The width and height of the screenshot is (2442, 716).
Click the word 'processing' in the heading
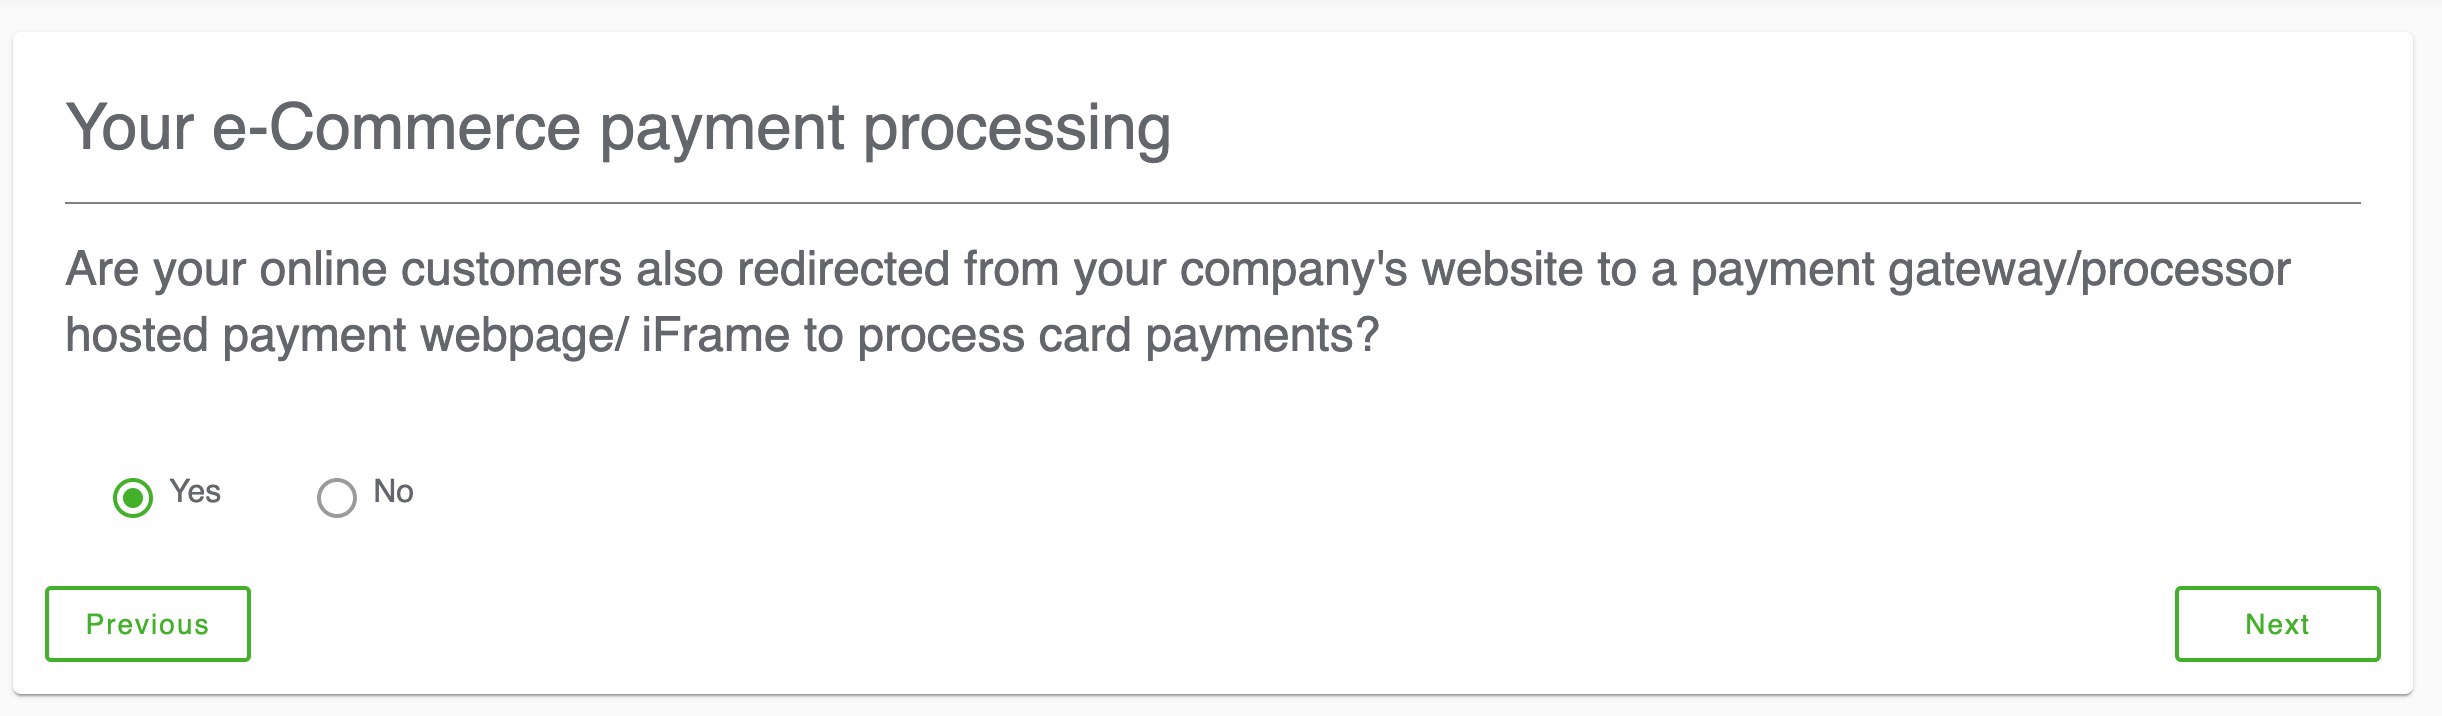(x=1017, y=130)
